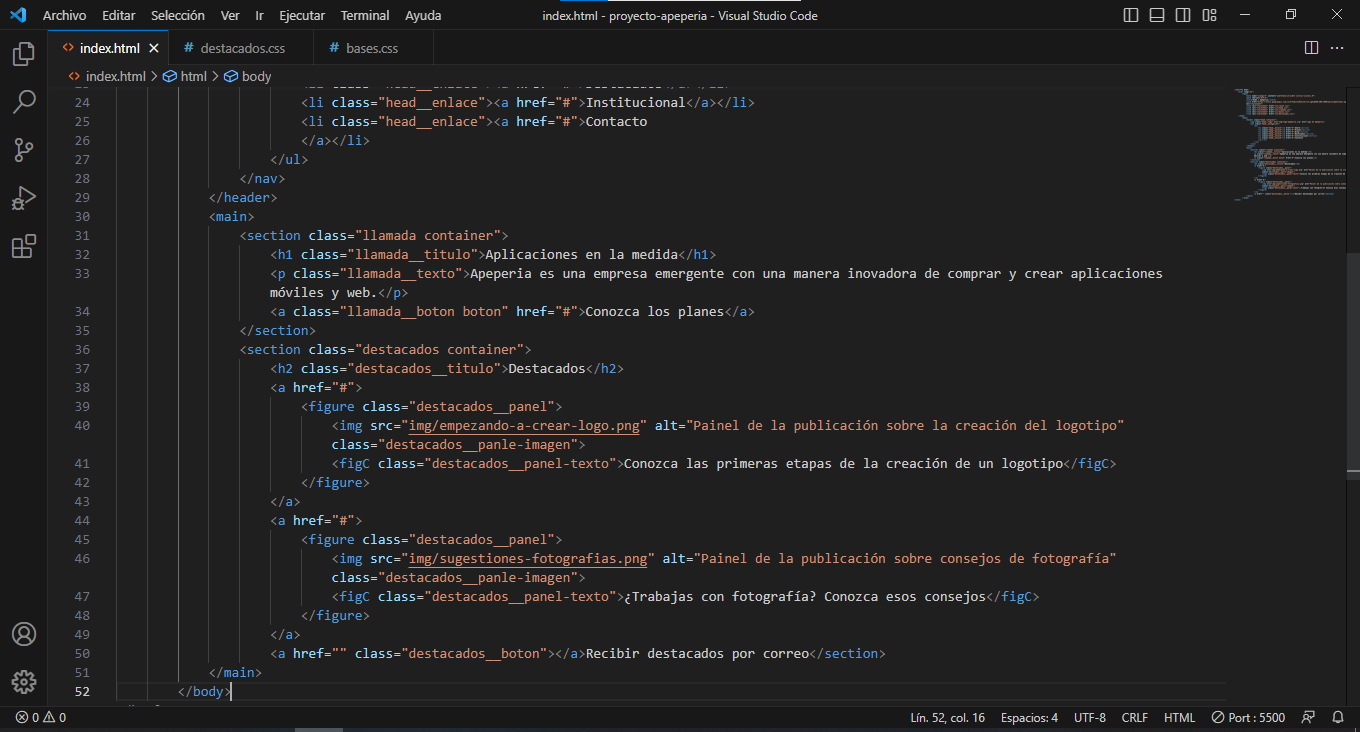This screenshot has height=732, width=1360.
Task: Click the "Destacados" heading text on line 37
Action: pyautogui.click(x=547, y=368)
